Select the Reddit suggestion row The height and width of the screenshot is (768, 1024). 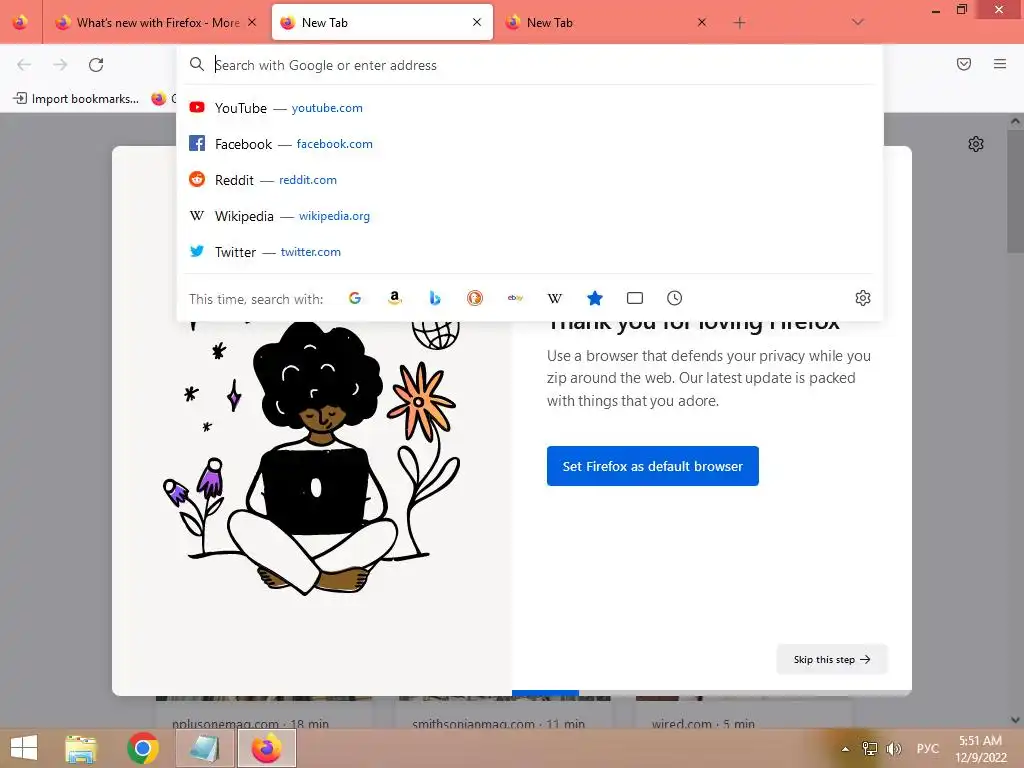(x=530, y=180)
